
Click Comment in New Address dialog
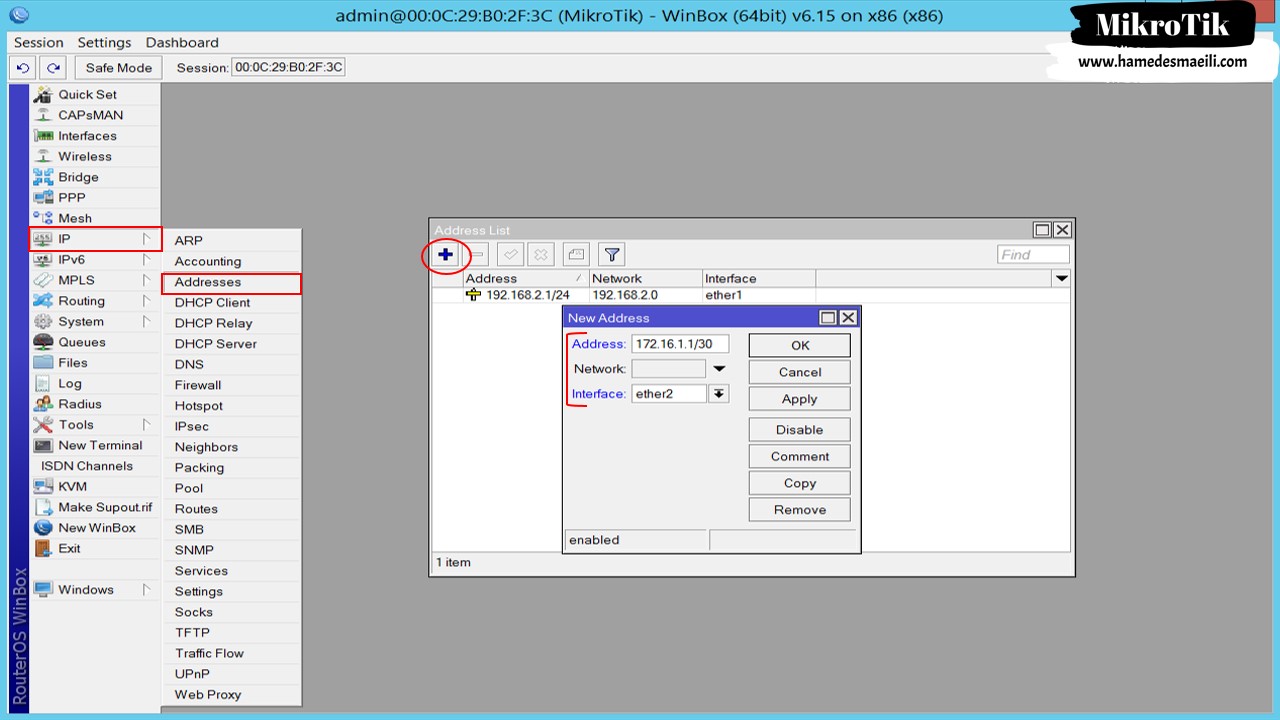800,456
